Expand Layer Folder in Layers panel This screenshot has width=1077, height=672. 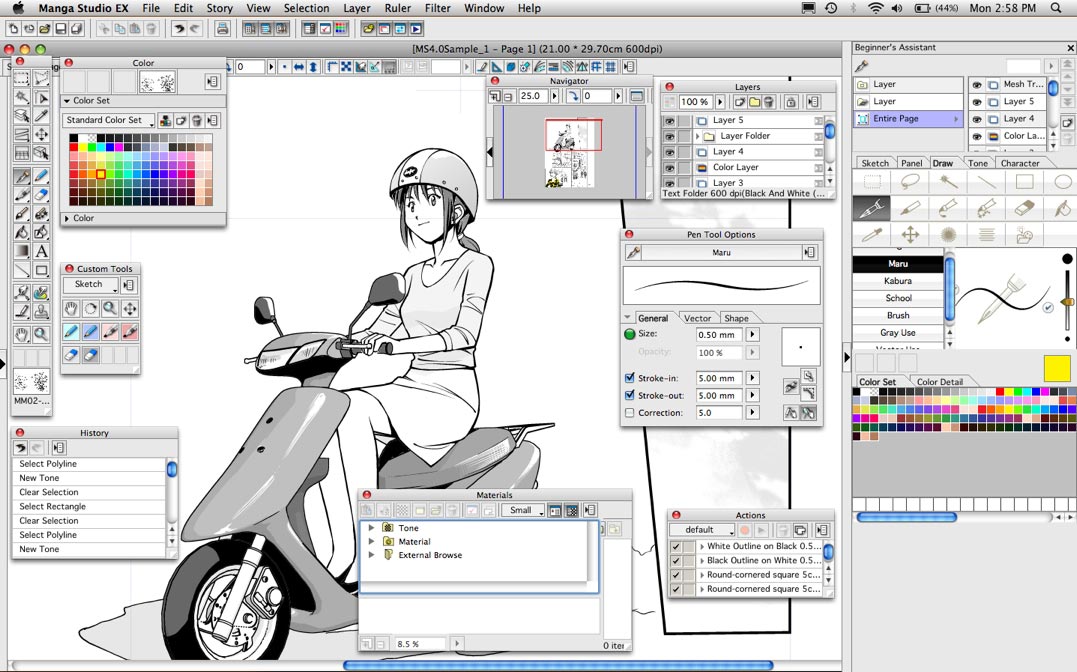tap(698, 136)
